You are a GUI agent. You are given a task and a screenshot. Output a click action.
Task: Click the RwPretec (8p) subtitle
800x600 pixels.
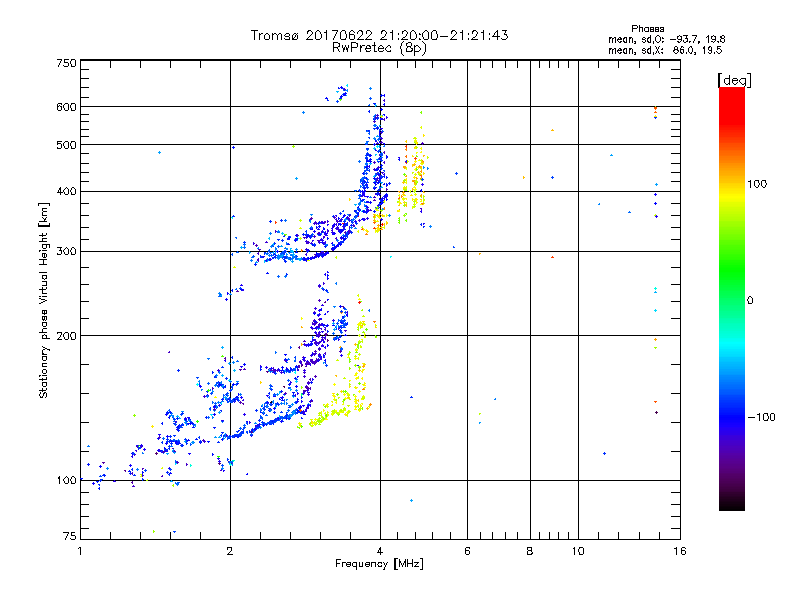click(x=379, y=47)
